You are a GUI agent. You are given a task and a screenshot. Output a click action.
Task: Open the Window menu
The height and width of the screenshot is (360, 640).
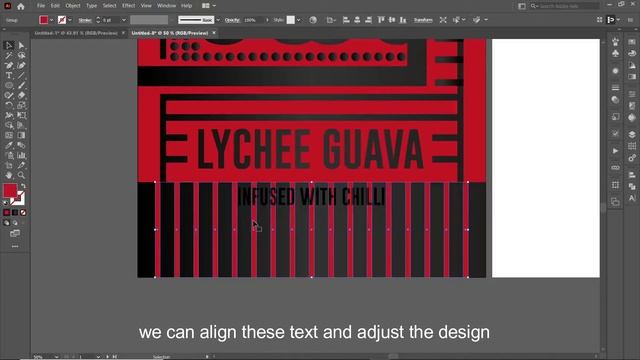[167, 6]
